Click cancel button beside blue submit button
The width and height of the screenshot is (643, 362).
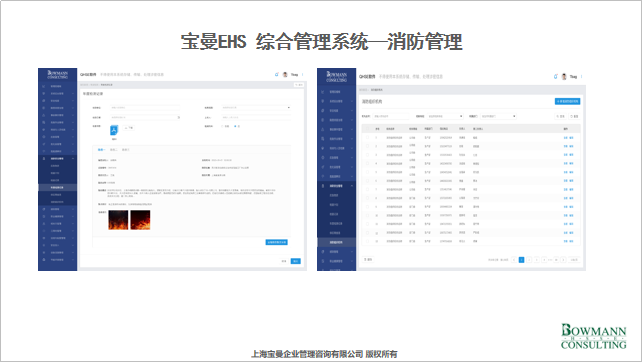point(284,261)
